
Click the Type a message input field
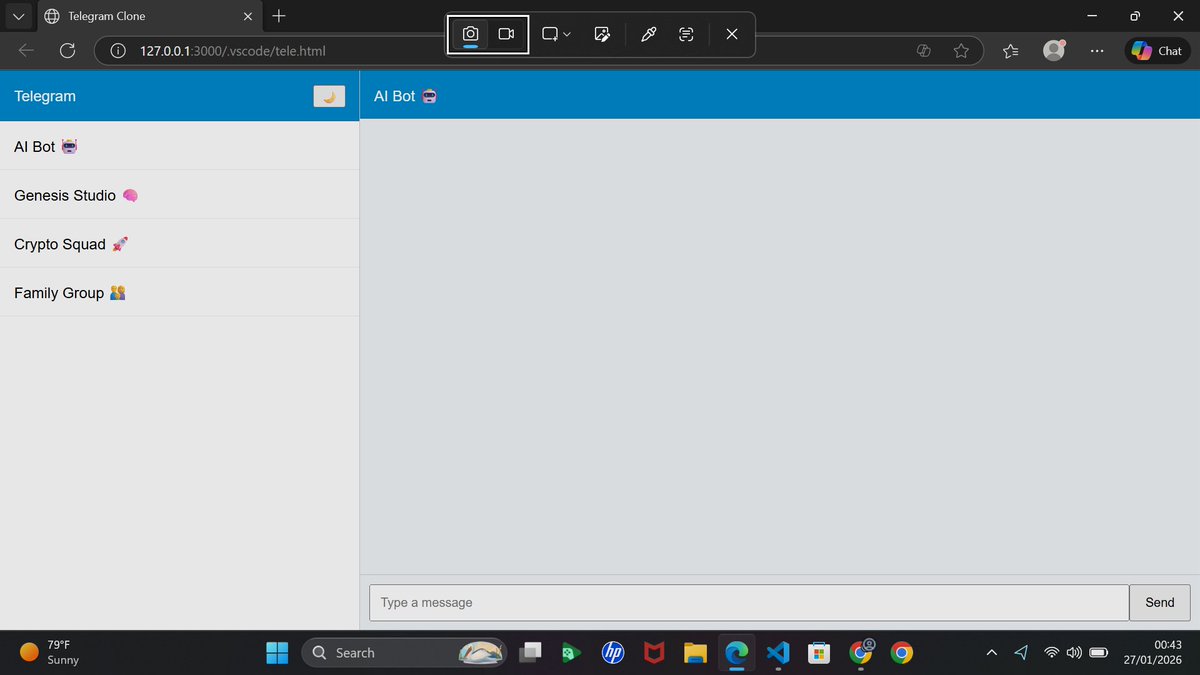point(749,602)
